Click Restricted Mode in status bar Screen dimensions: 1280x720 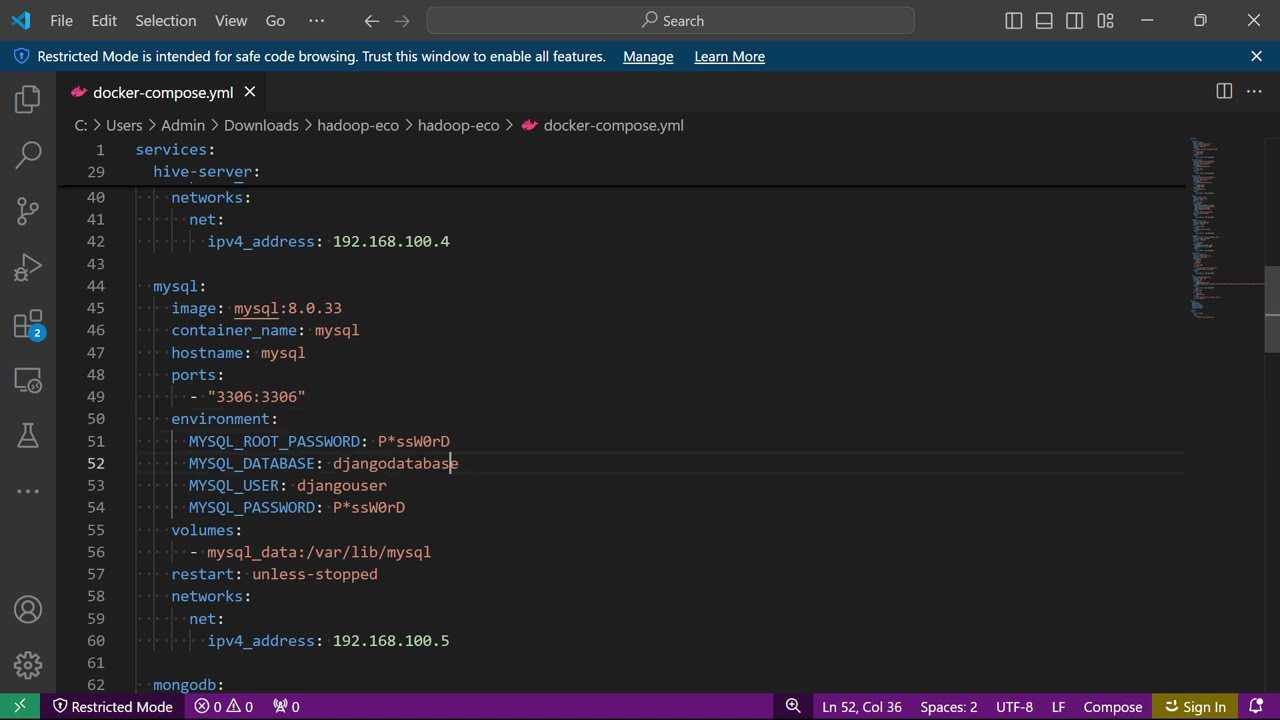point(112,706)
